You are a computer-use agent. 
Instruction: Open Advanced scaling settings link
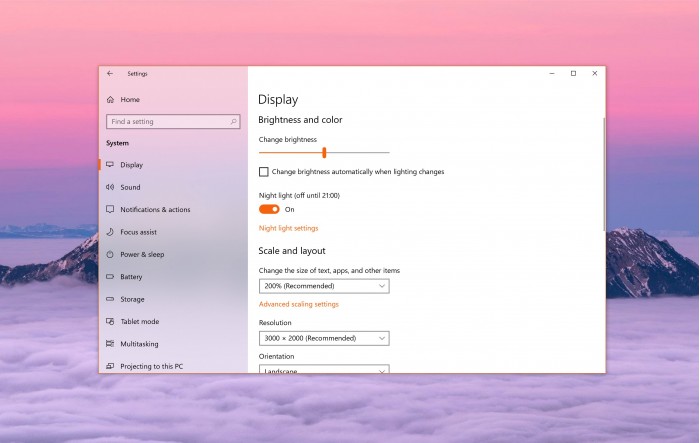[298, 304]
